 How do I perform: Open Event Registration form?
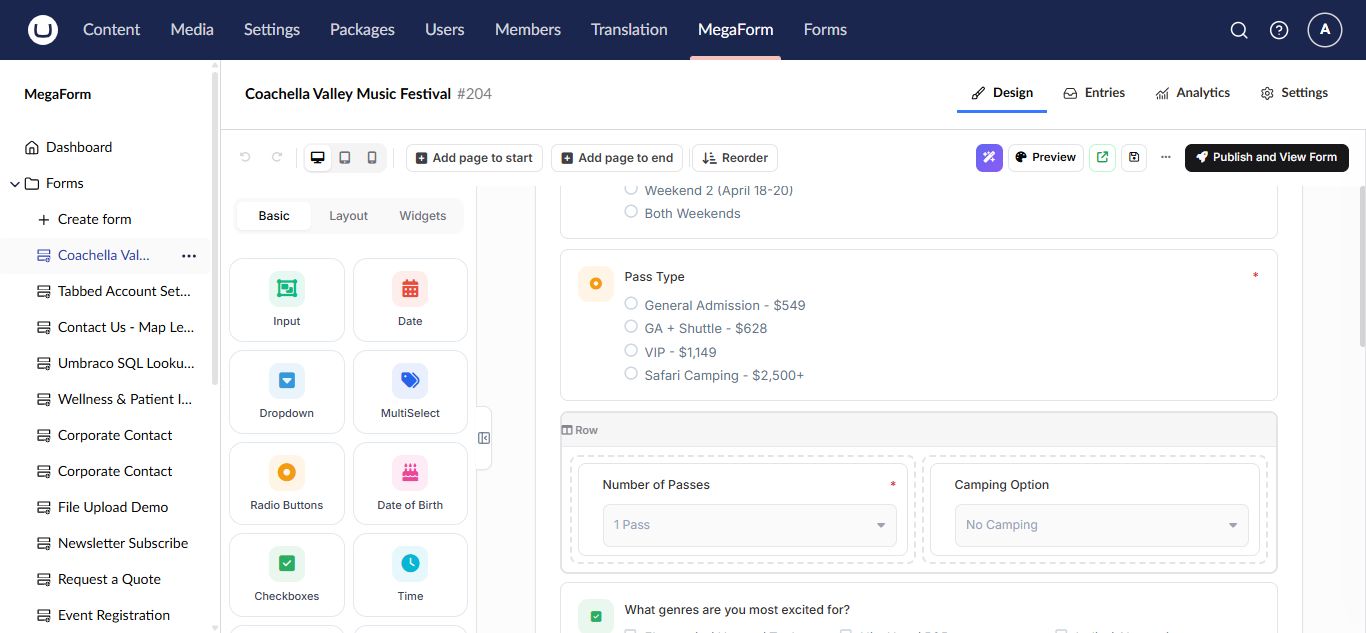pos(114,616)
